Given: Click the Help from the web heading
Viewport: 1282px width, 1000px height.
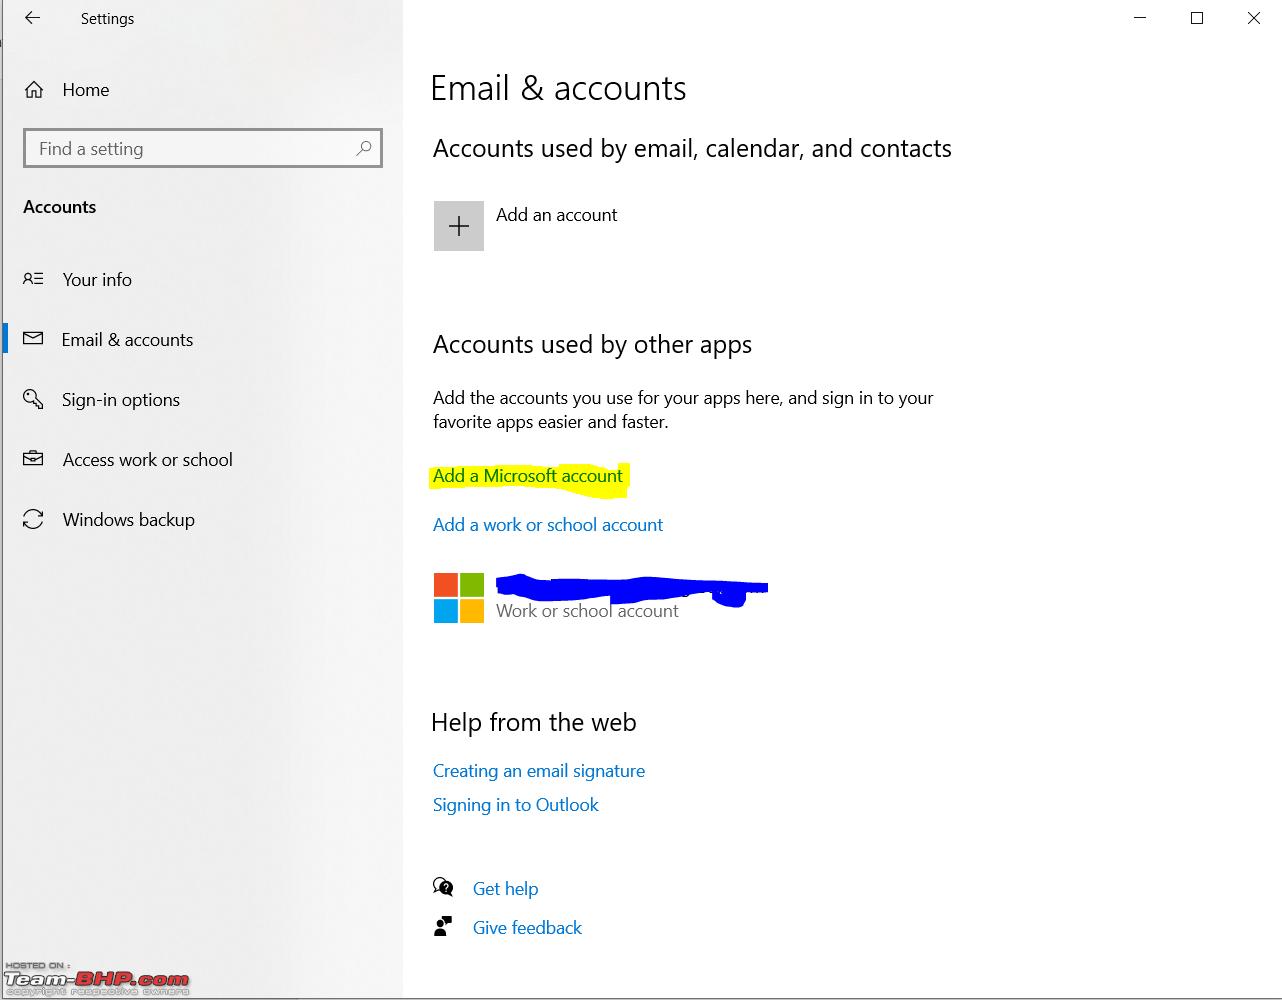Looking at the screenshot, I should click(x=534, y=722).
